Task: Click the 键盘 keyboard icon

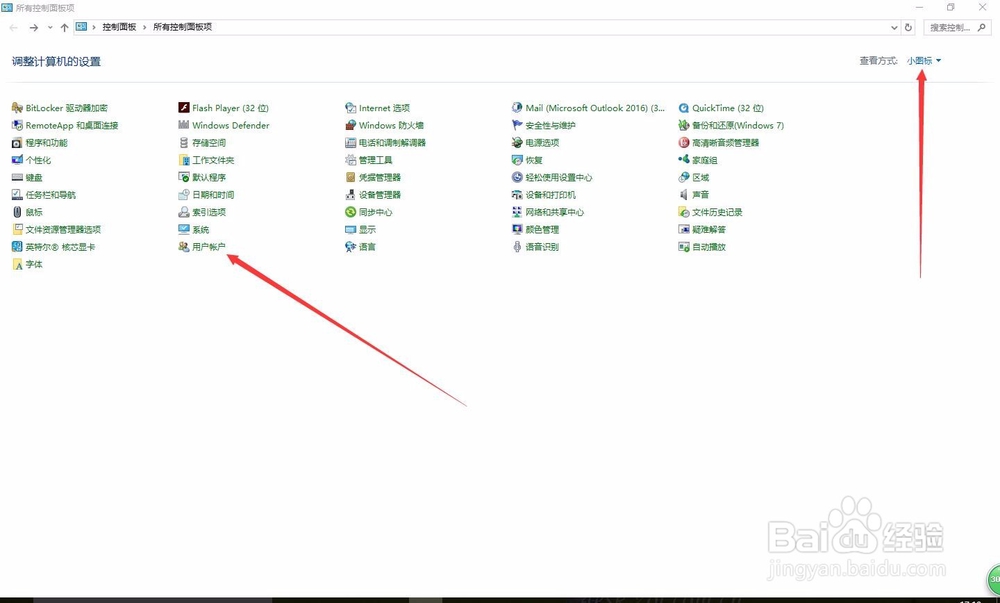Action: (17, 177)
